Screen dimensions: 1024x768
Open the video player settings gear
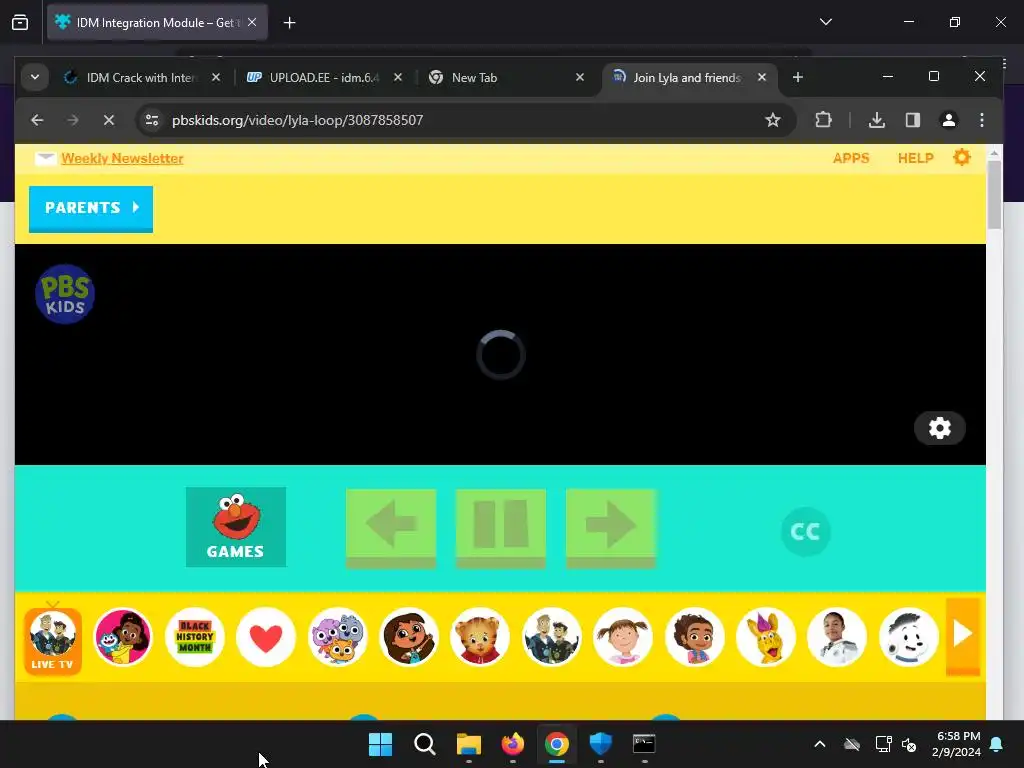coord(939,428)
